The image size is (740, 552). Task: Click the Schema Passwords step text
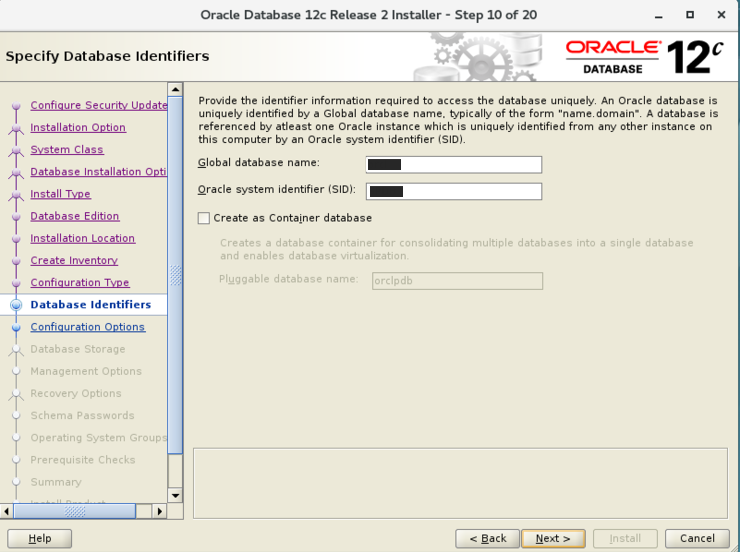(x=83, y=416)
